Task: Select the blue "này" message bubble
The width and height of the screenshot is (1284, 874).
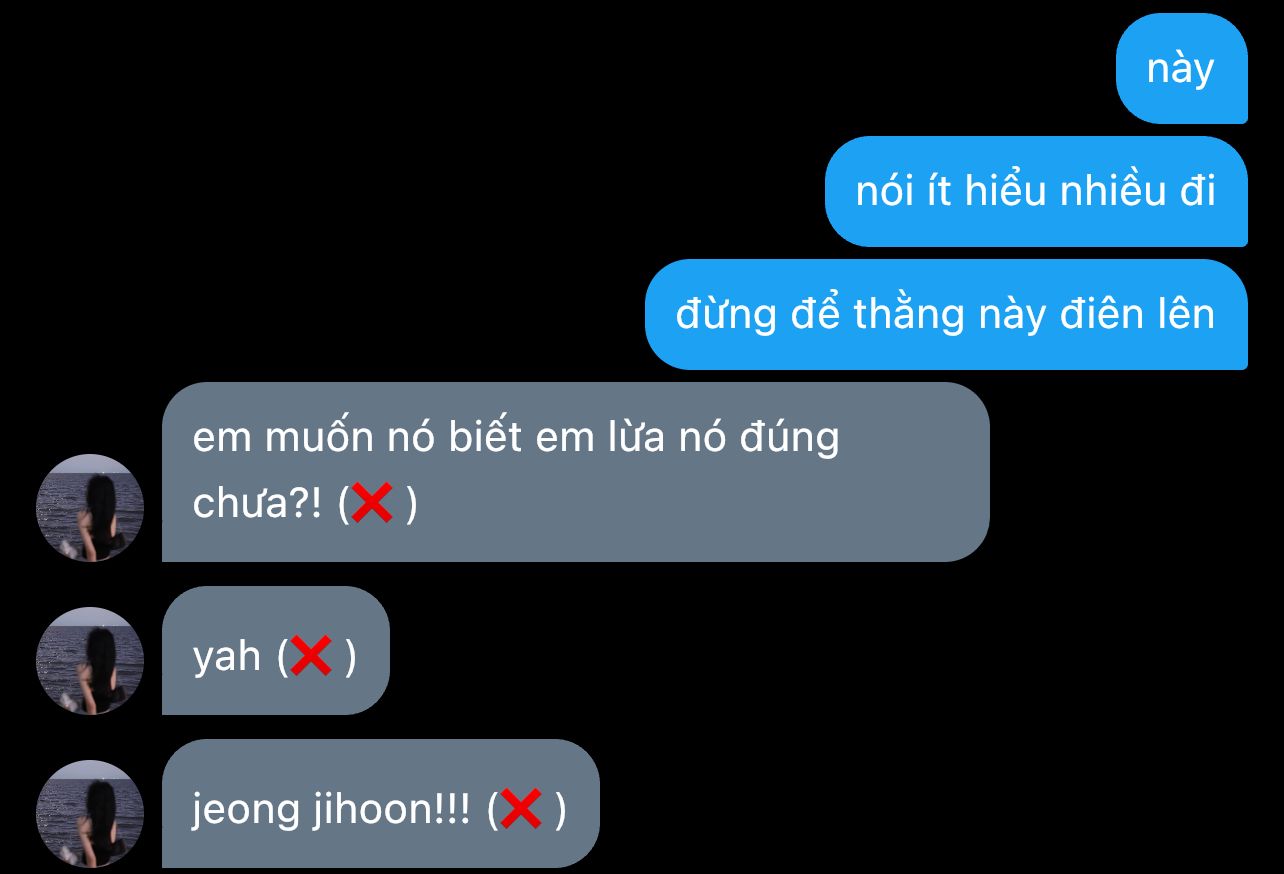Action: click(x=1182, y=68)
